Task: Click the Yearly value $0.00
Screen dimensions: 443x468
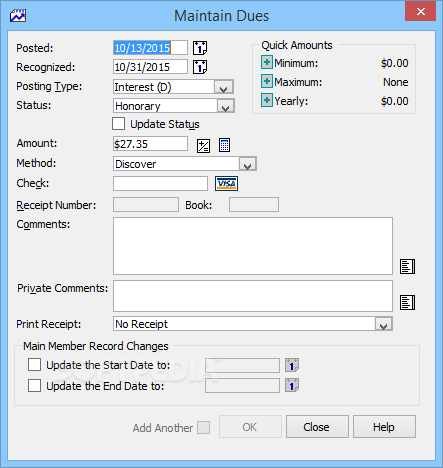Action: click(395, 101)
